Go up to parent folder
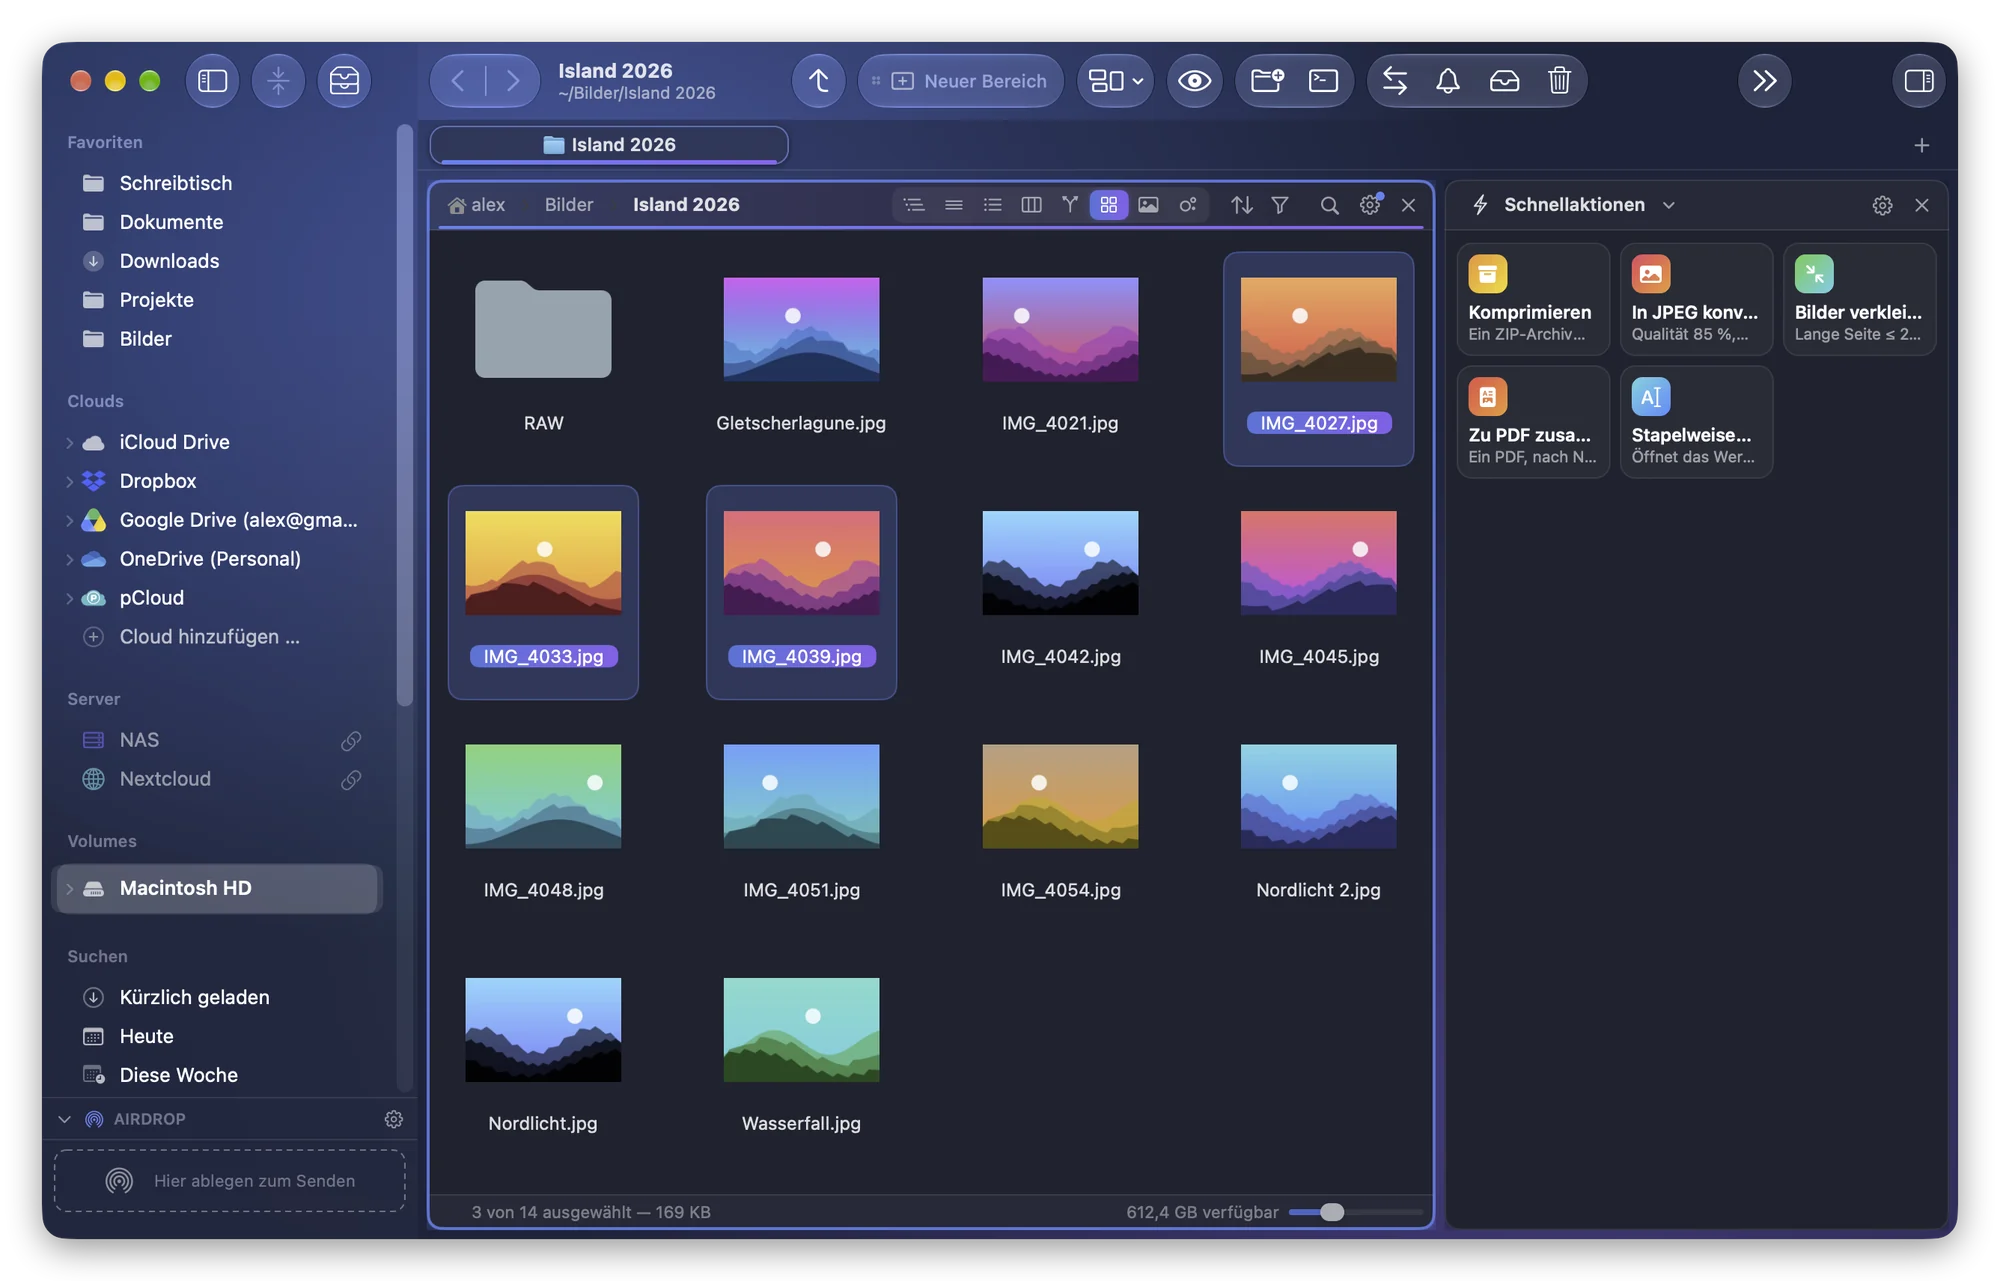This screenshot has width=2000, height=1281. click(818, 81)
